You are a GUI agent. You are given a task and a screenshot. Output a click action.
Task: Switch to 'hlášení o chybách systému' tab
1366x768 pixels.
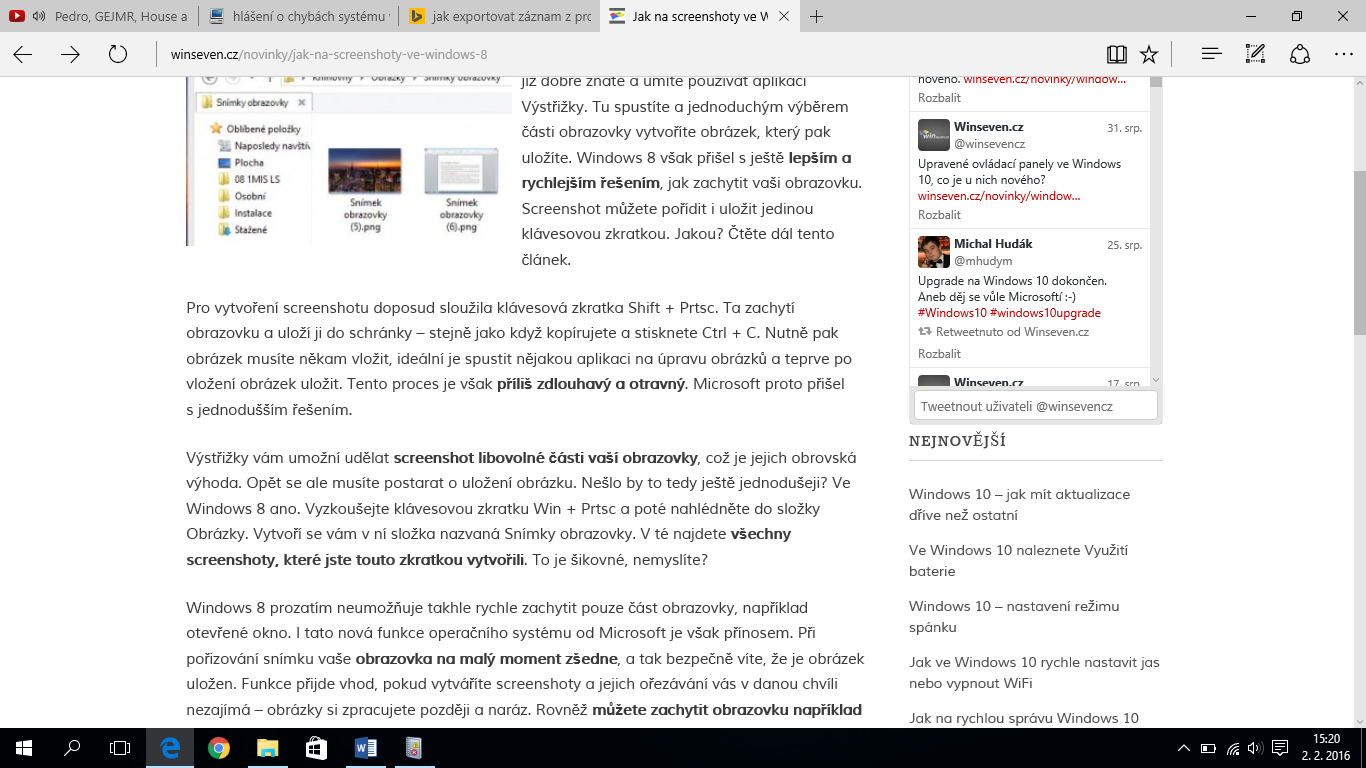point(298,16)
